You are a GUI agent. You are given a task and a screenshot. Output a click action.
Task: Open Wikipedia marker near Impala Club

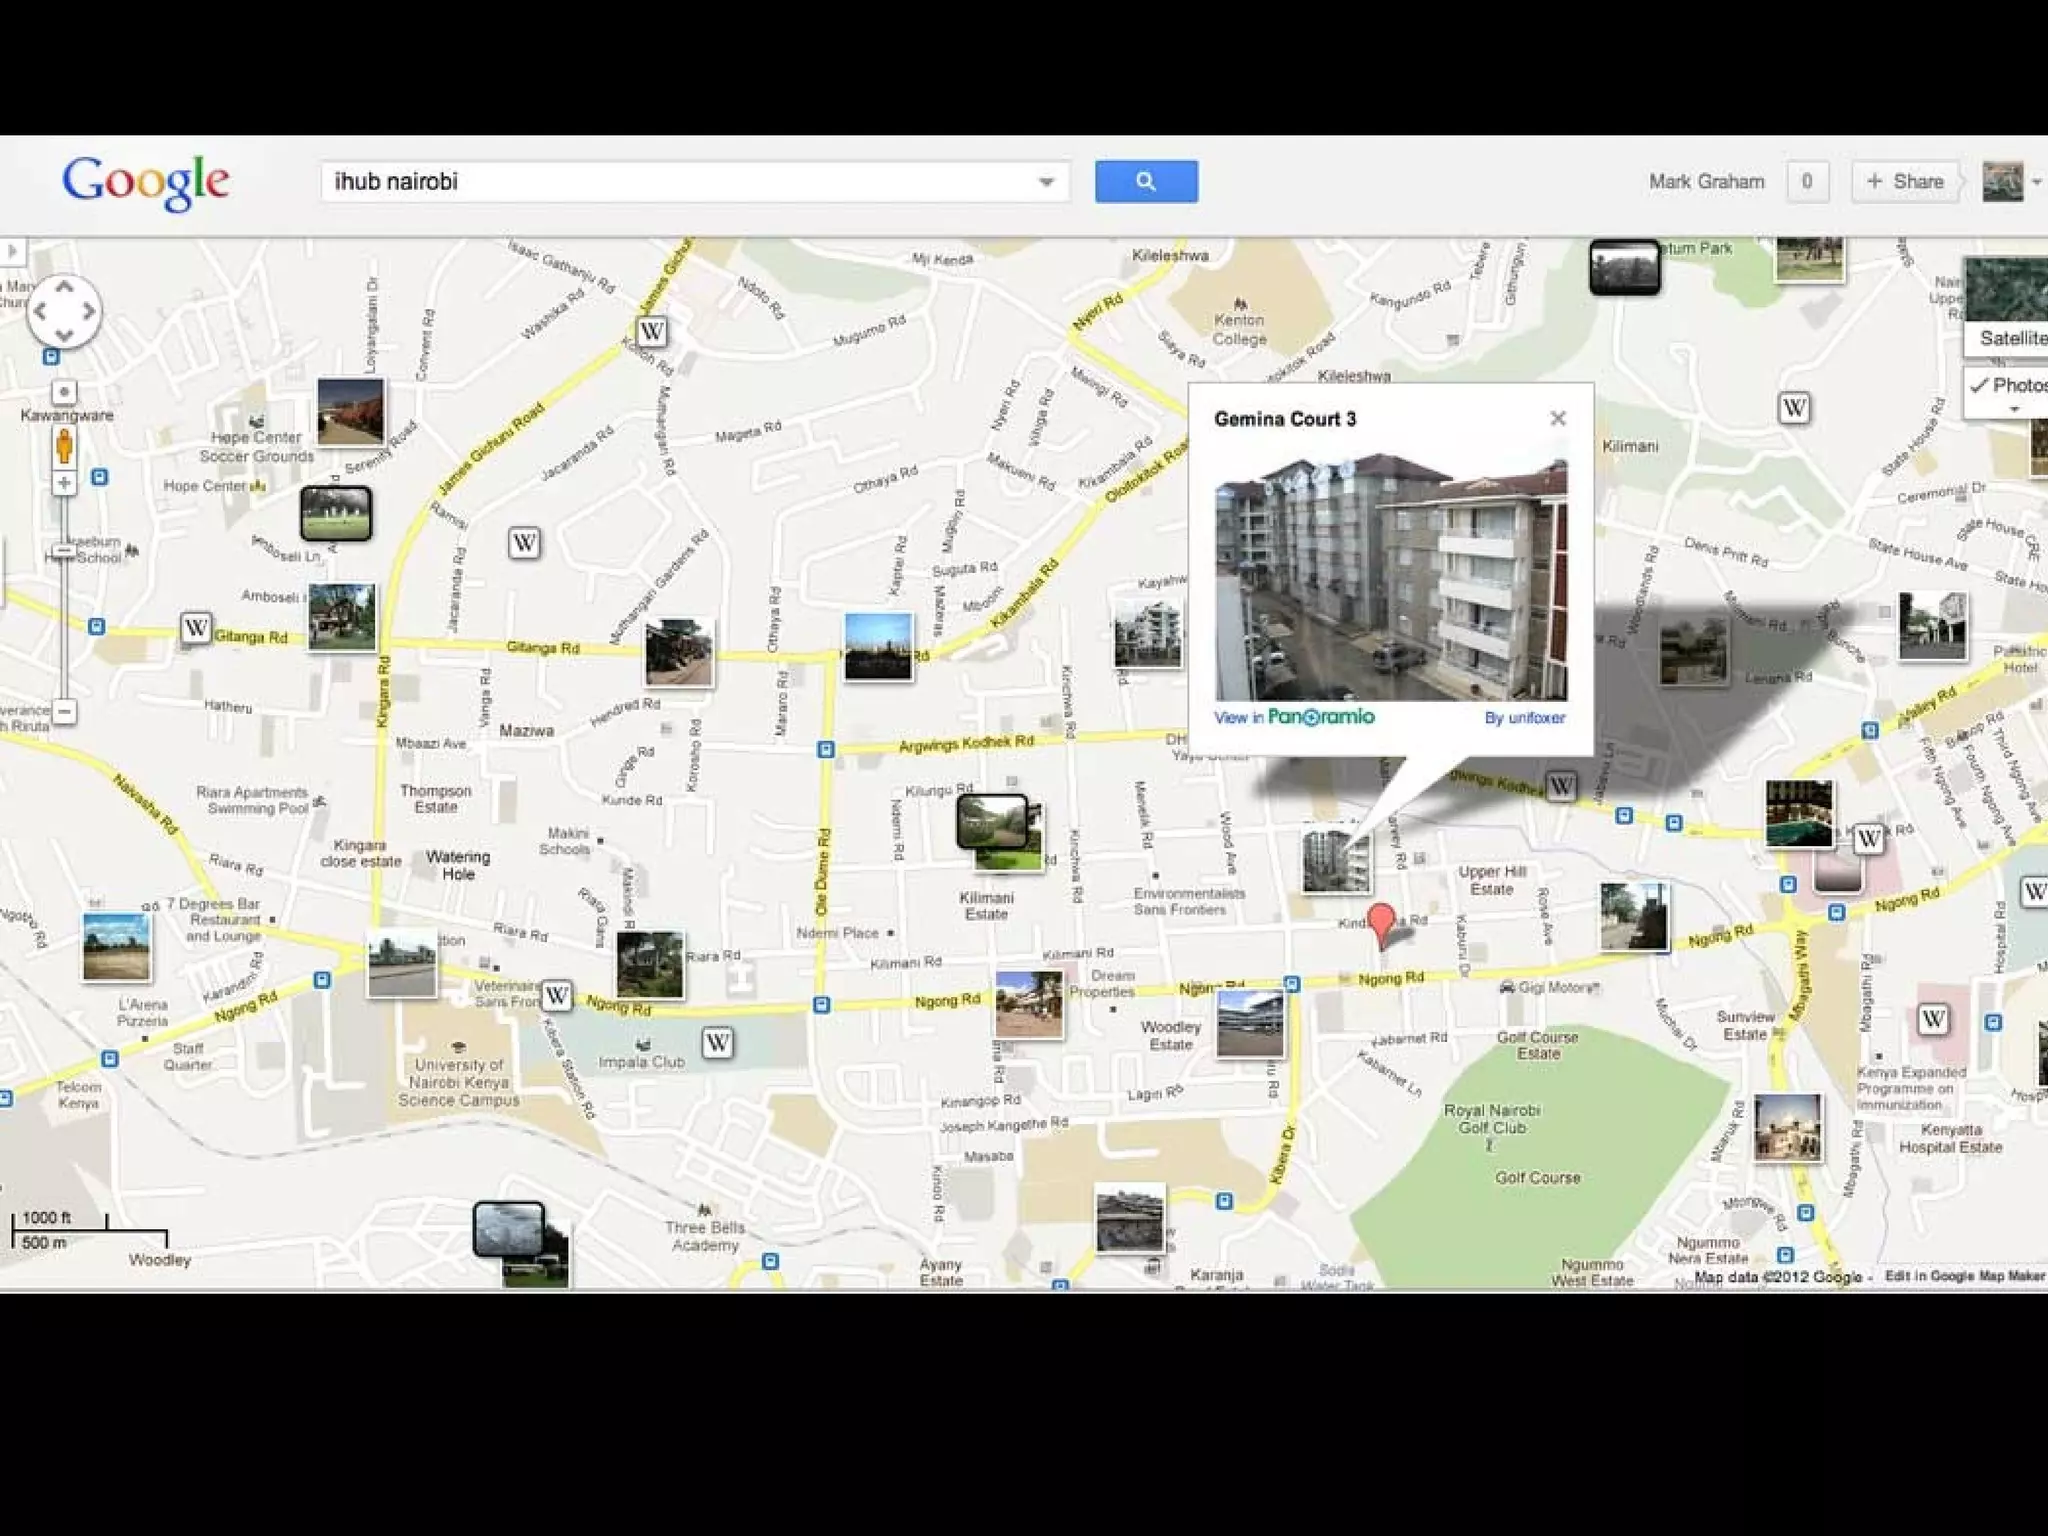point(717,1043)
